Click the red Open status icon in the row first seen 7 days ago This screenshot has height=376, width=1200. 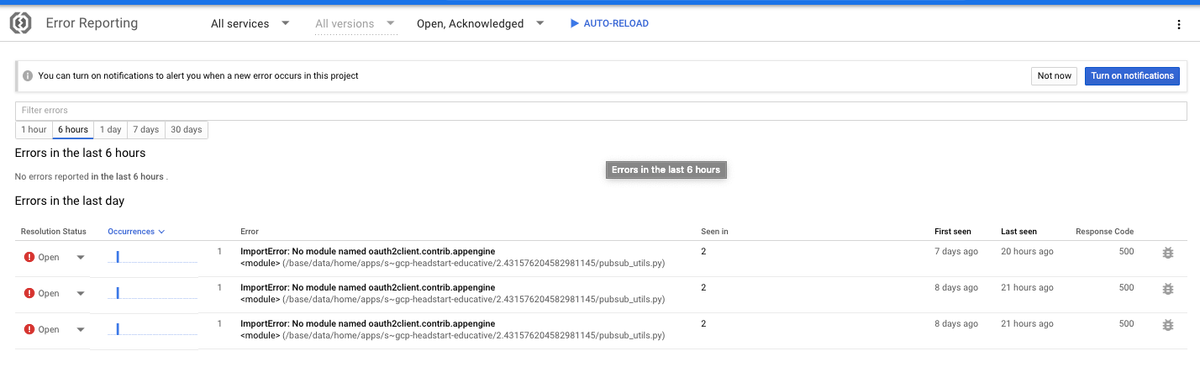(29, 257)
